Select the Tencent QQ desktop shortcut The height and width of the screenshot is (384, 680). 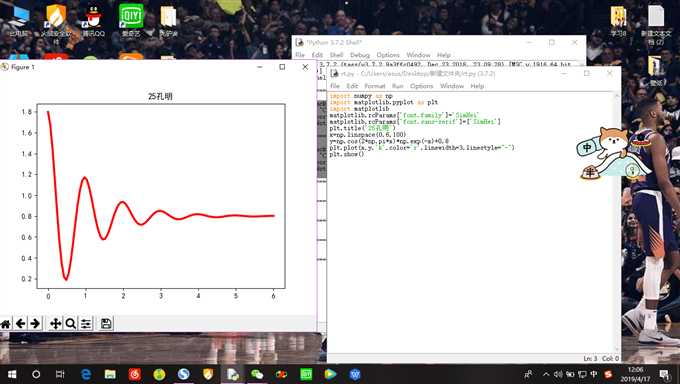pyautogui.click(x=93, y=21)
